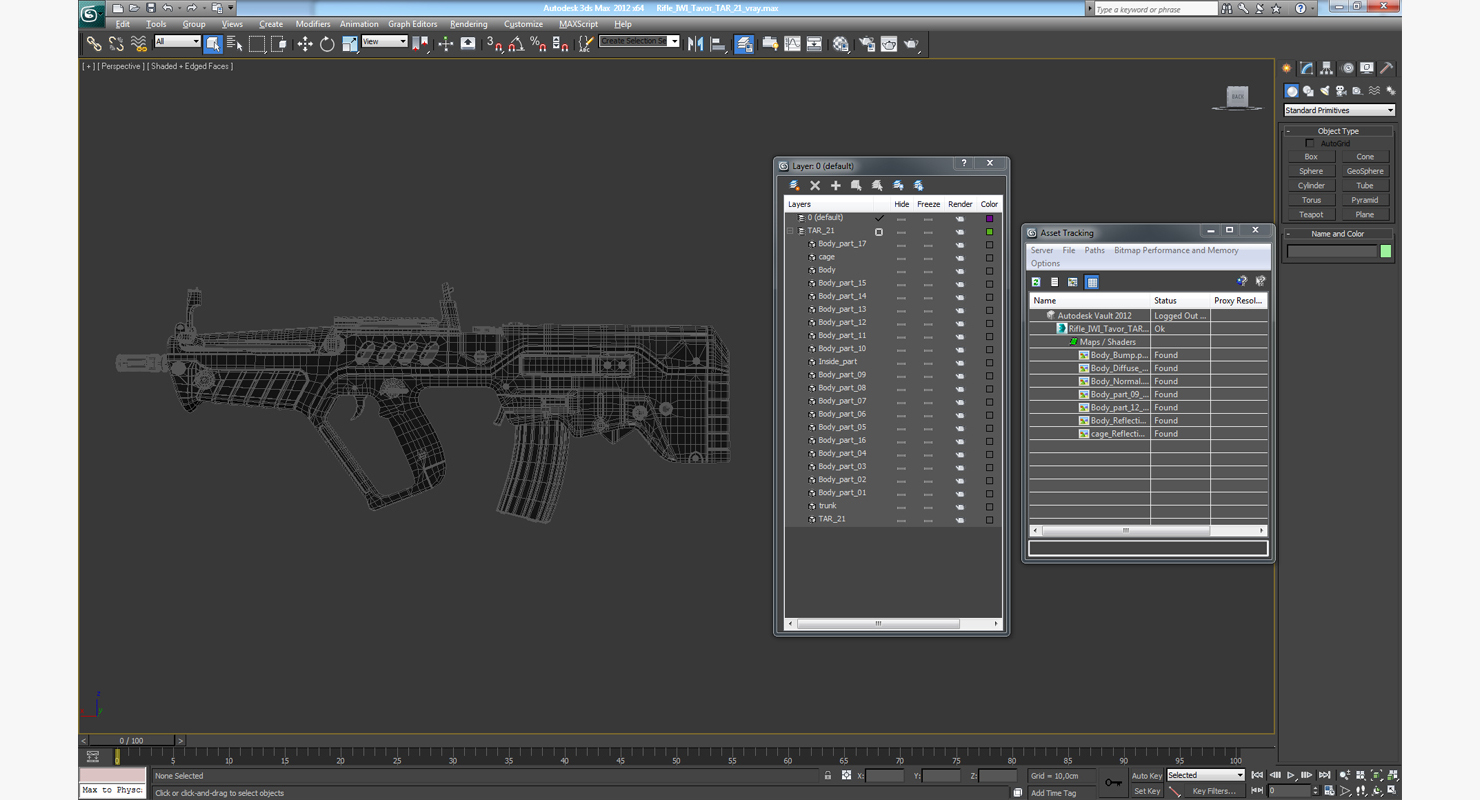
Task: Open the Modifiers menu
Action: 313,24
